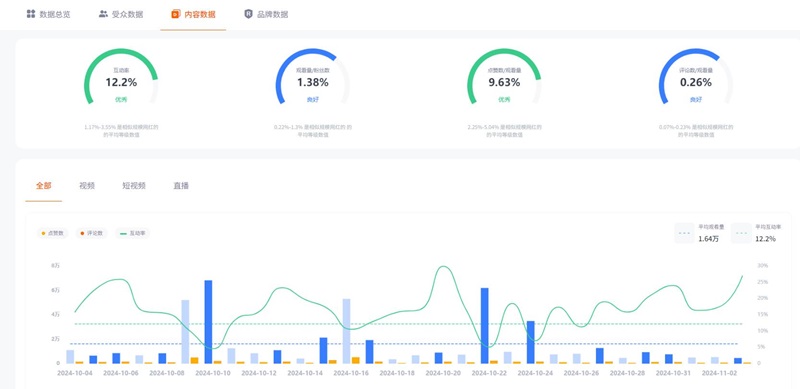Toggle the 评论数 legend series

(92, 233)
